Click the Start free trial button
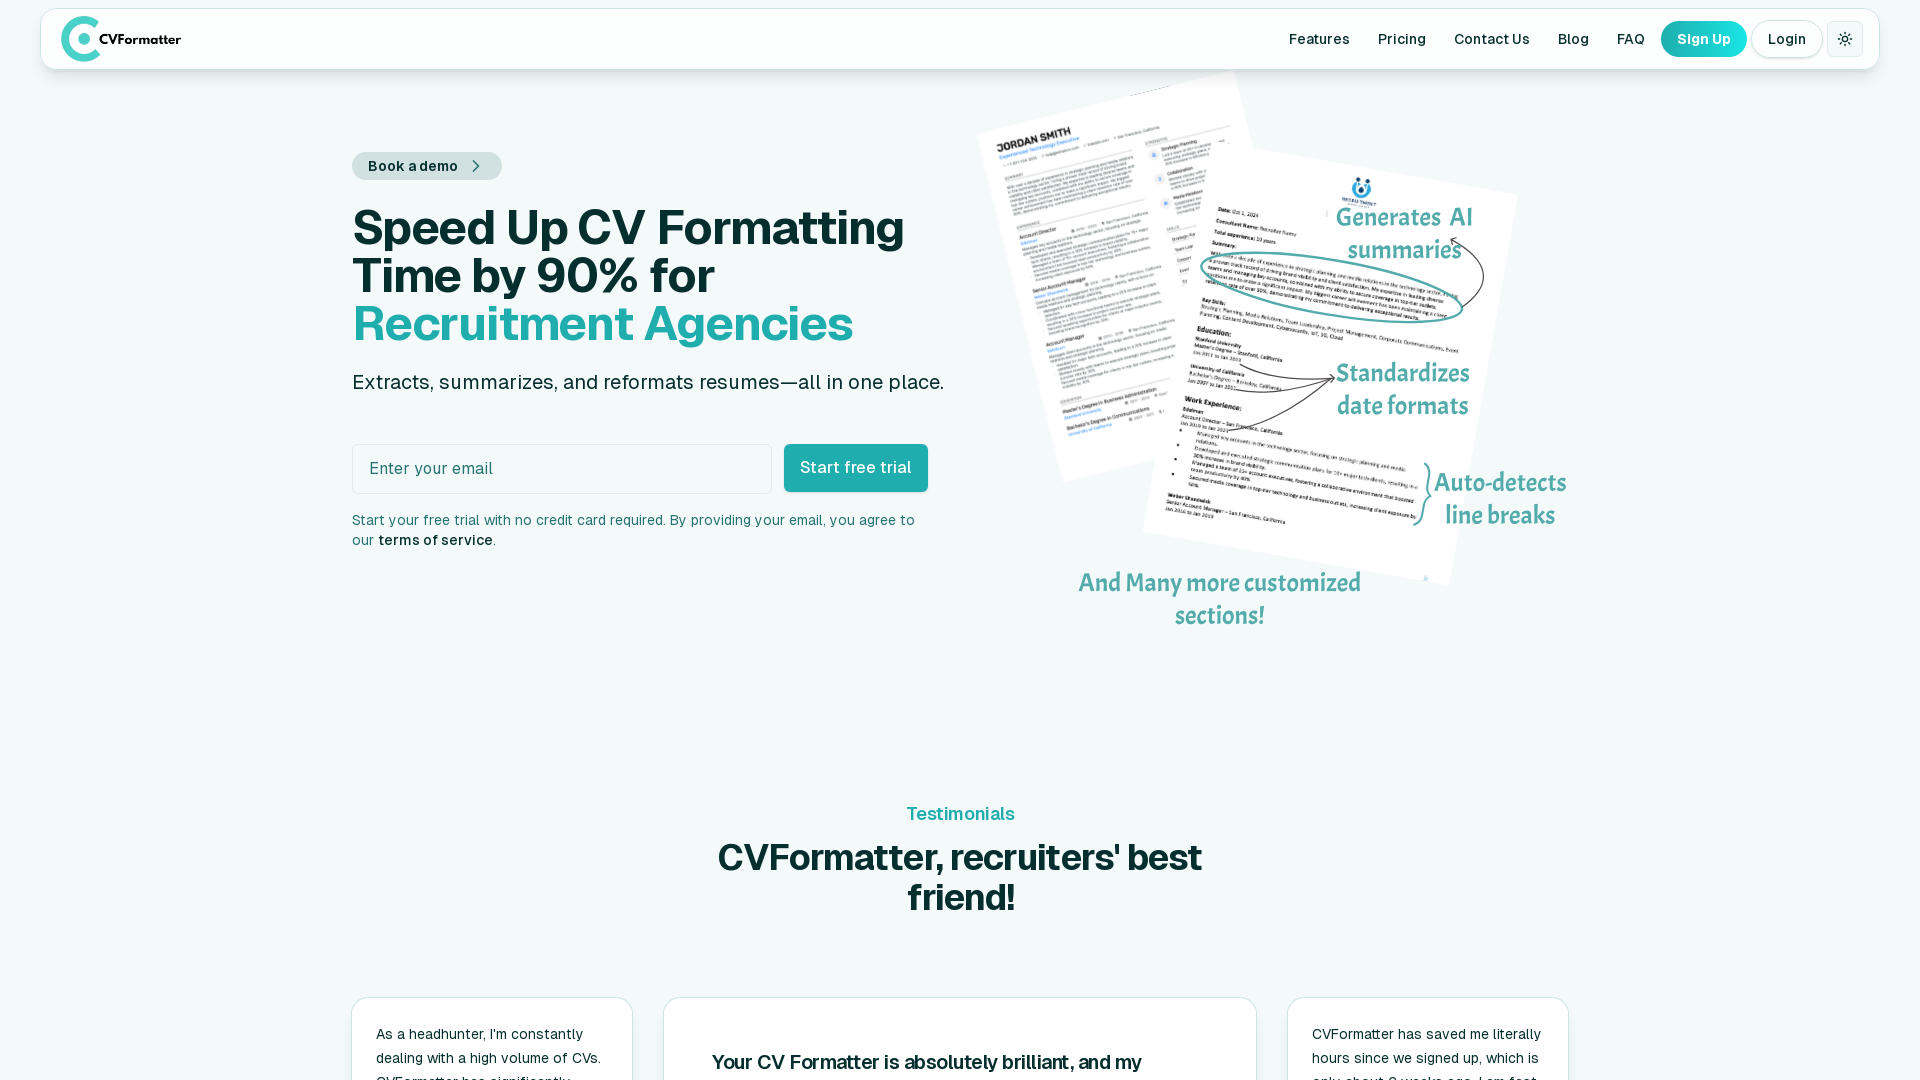1920x1080 pixels. 855,468
